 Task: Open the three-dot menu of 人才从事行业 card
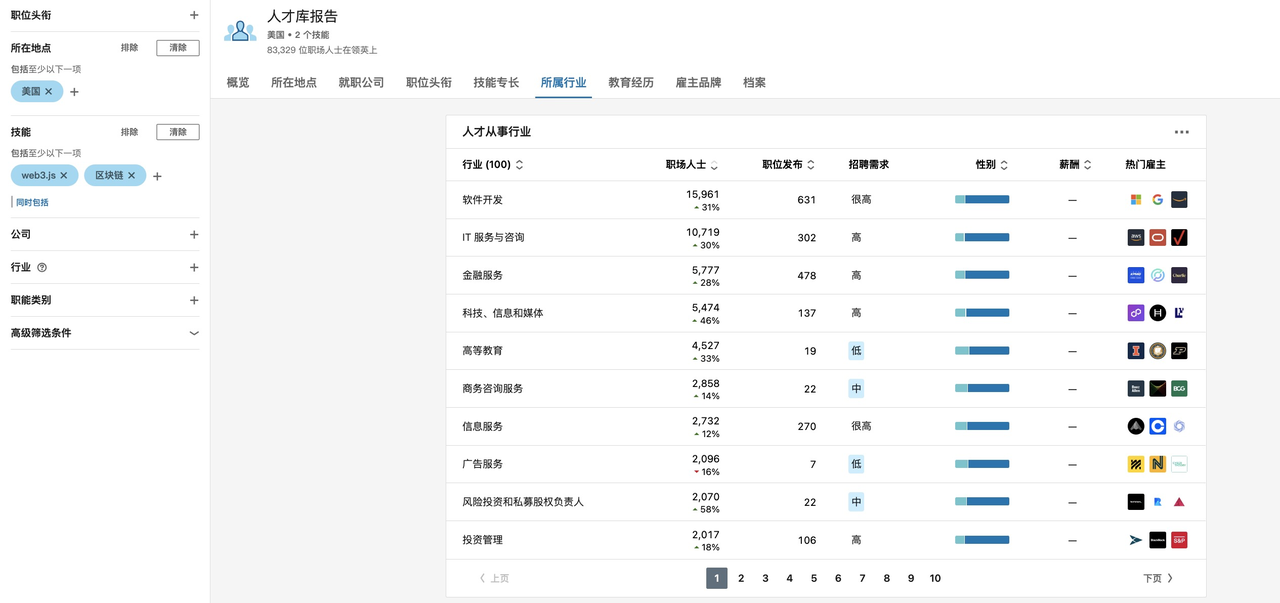[1182, 132]
